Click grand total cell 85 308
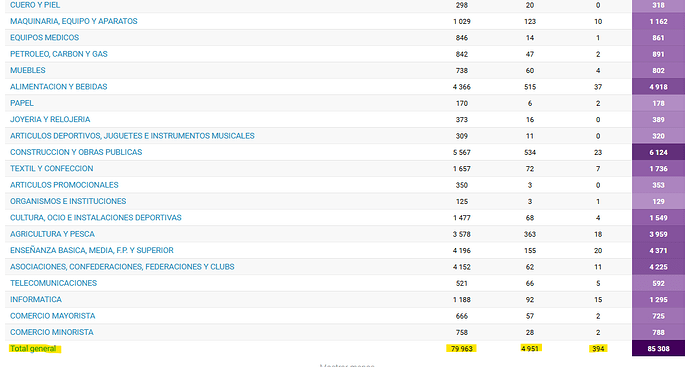Screen dimensions: 690x367 658,349
